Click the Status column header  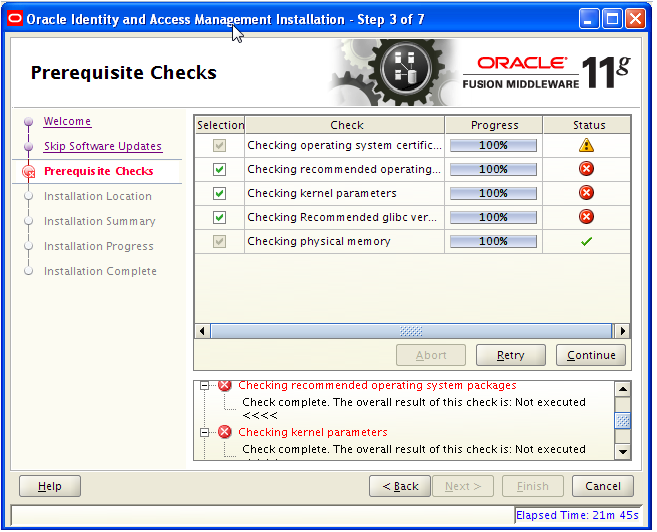click(x=589, y=125)
